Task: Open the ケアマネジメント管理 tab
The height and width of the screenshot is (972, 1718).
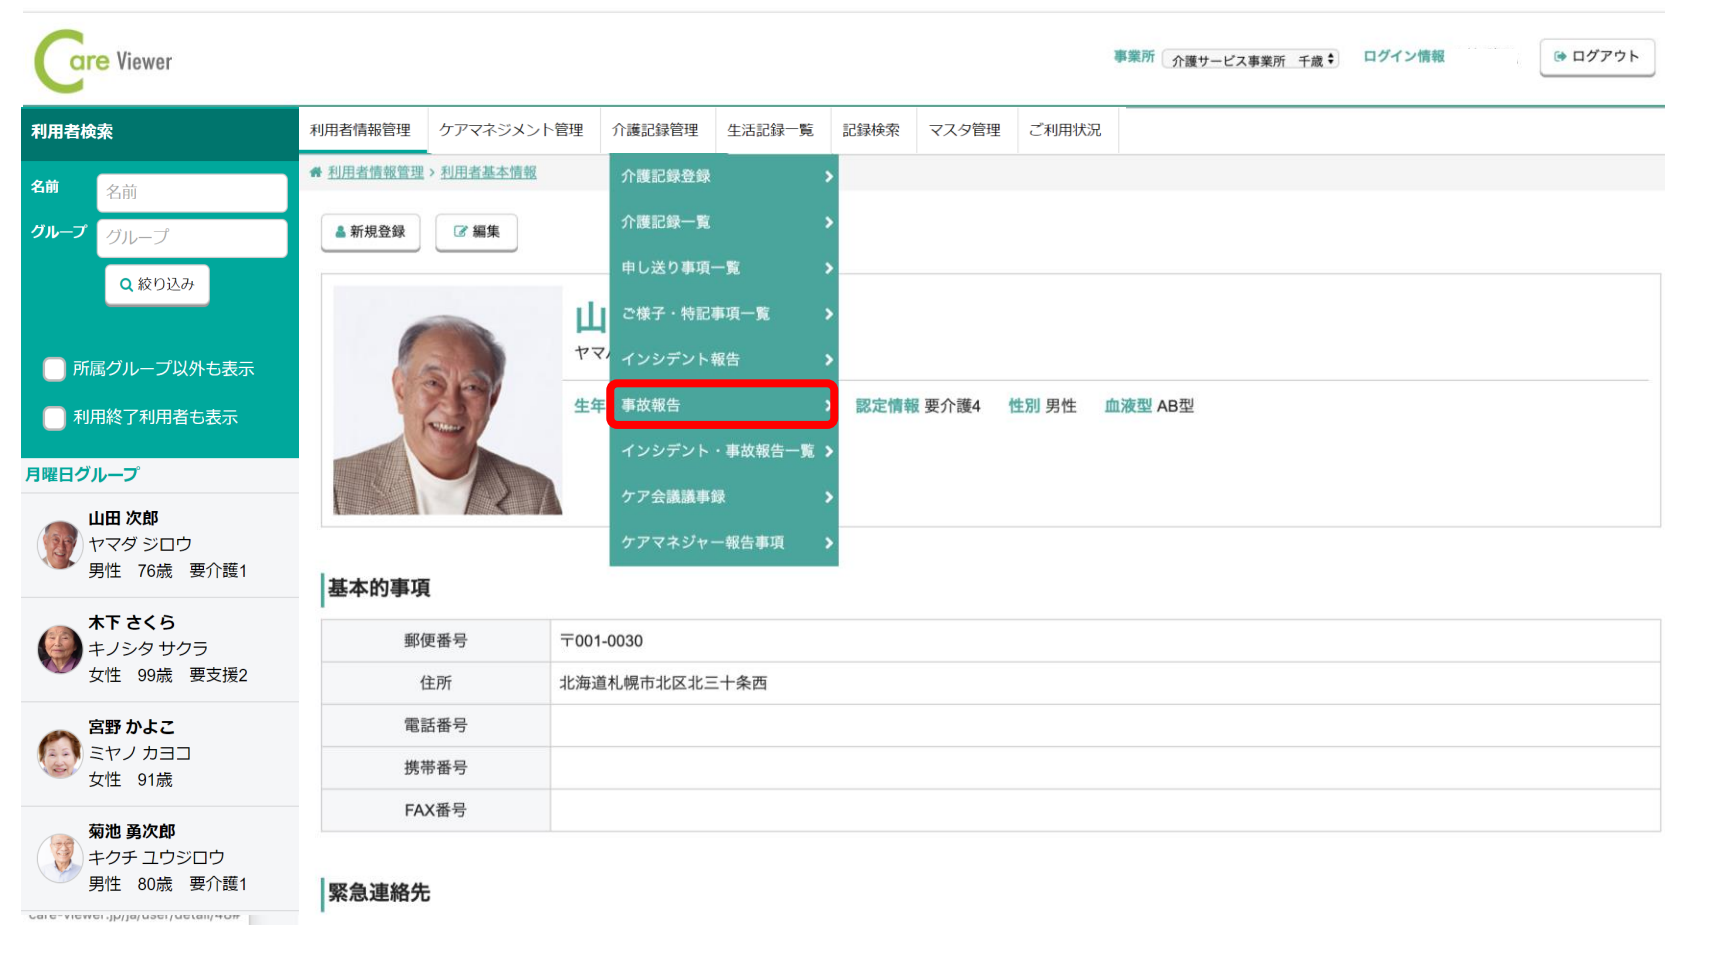Action: [511, 130]
